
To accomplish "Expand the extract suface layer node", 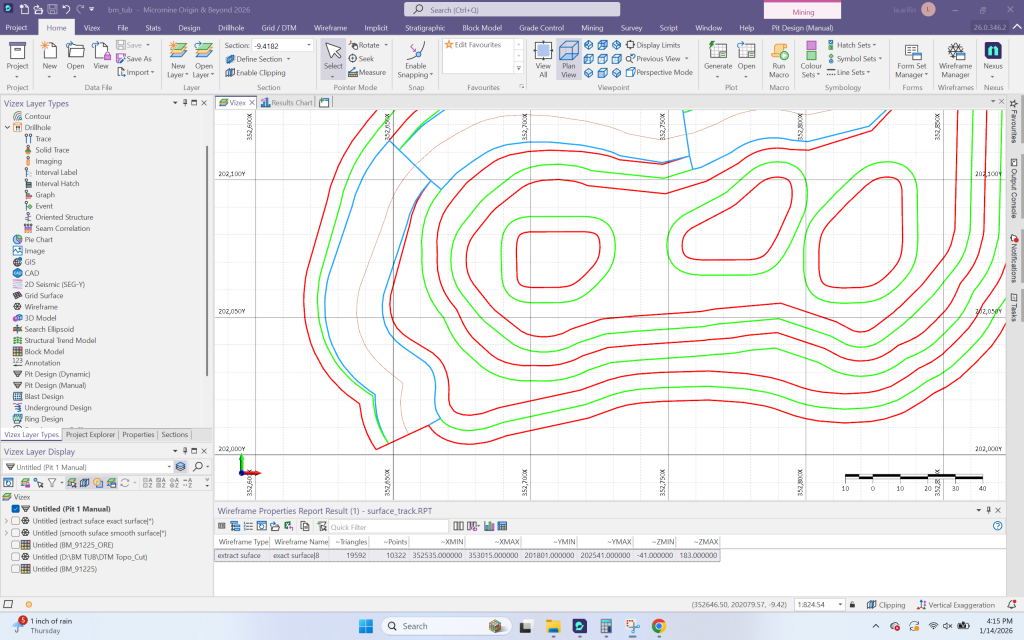I will pyautogui.click(x=7, y=521).
